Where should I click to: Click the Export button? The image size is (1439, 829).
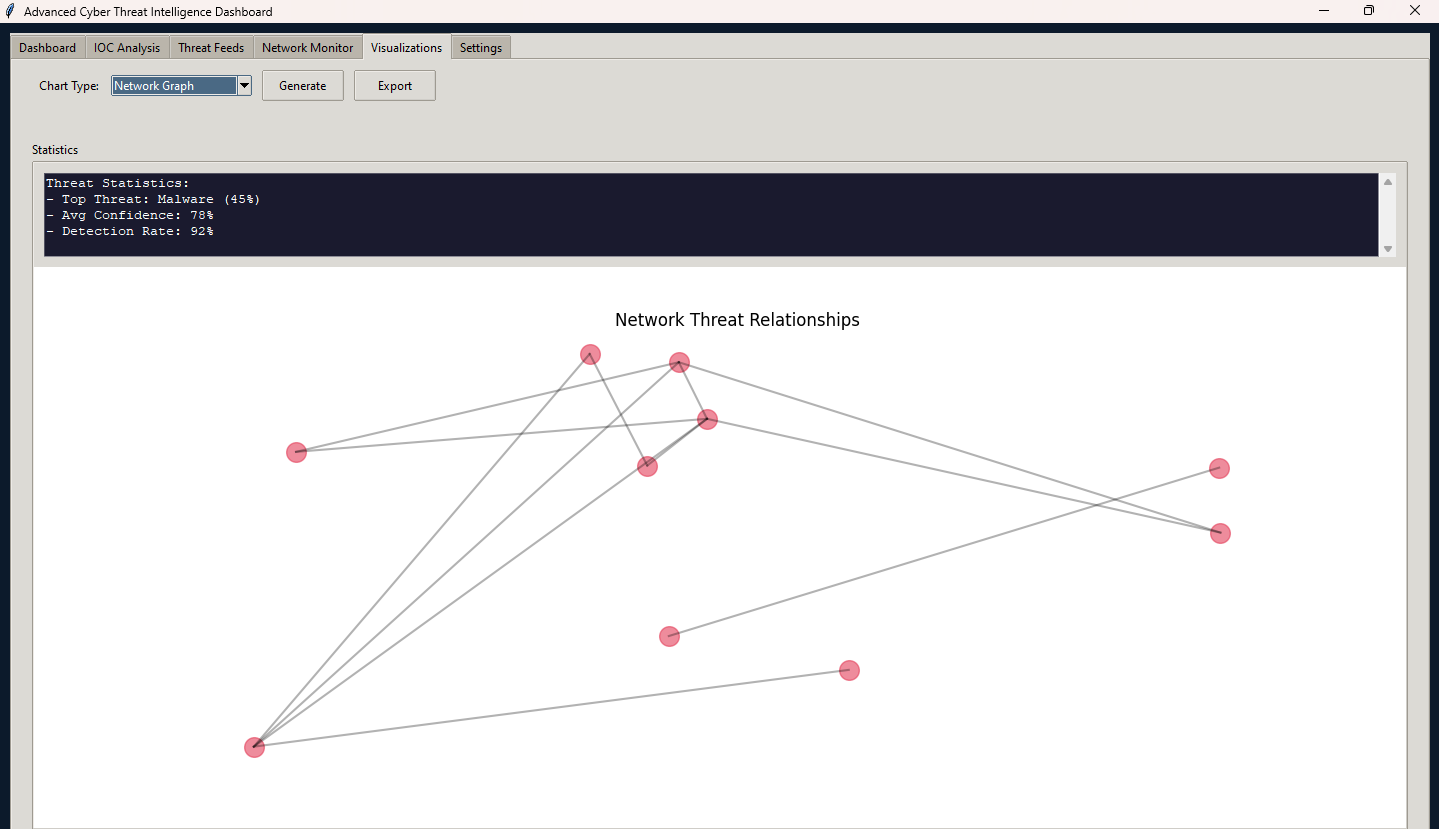pos(394,86)
